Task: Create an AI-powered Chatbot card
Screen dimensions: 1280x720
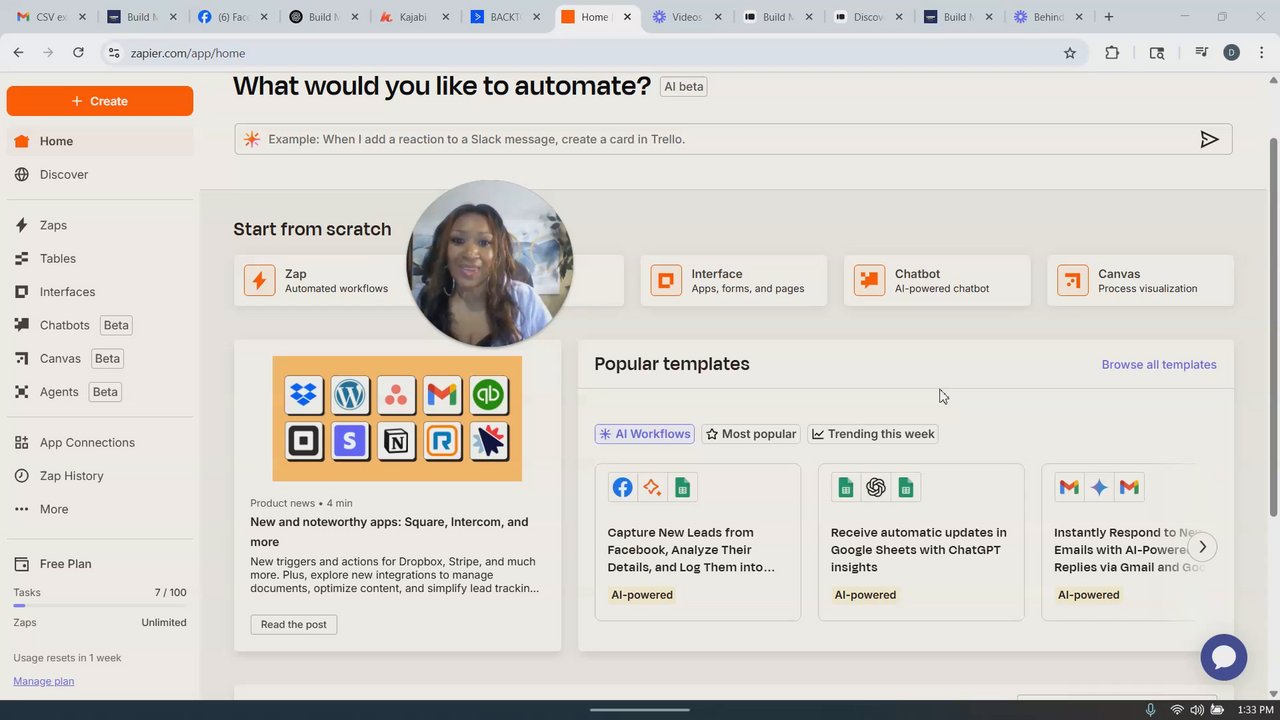Action: [x=937, y=280]
